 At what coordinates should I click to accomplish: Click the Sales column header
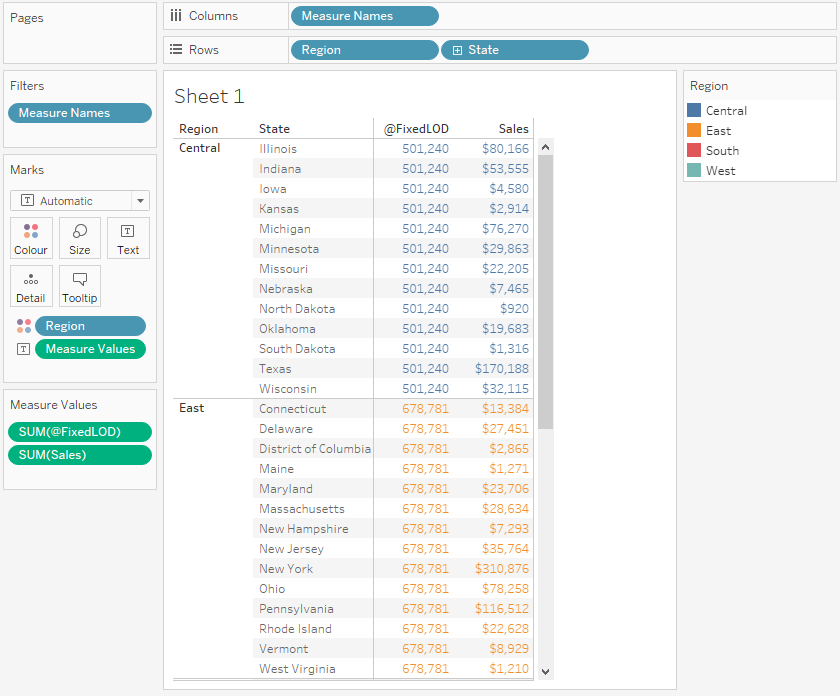[513, 129]
